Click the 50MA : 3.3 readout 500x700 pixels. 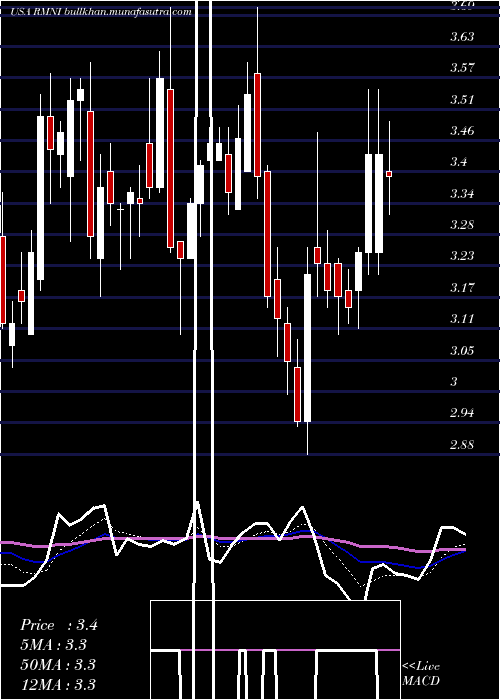pyautogui.click(x=58, y=665)
